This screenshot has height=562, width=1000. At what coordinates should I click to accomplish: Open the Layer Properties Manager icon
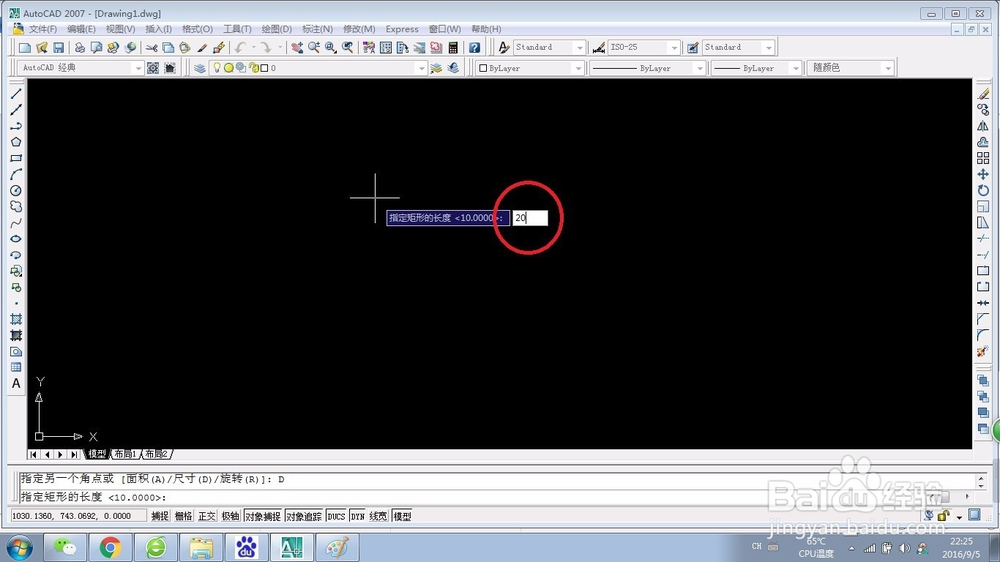tap(200, 68)
